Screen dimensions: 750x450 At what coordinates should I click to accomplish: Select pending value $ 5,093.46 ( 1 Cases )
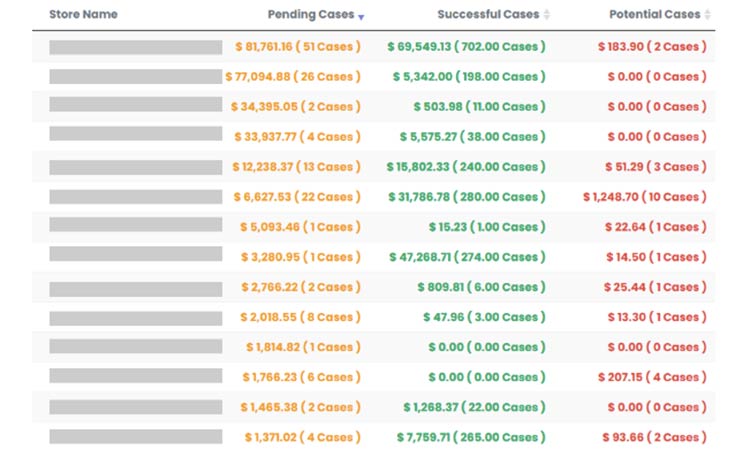(x=300, y=227)
